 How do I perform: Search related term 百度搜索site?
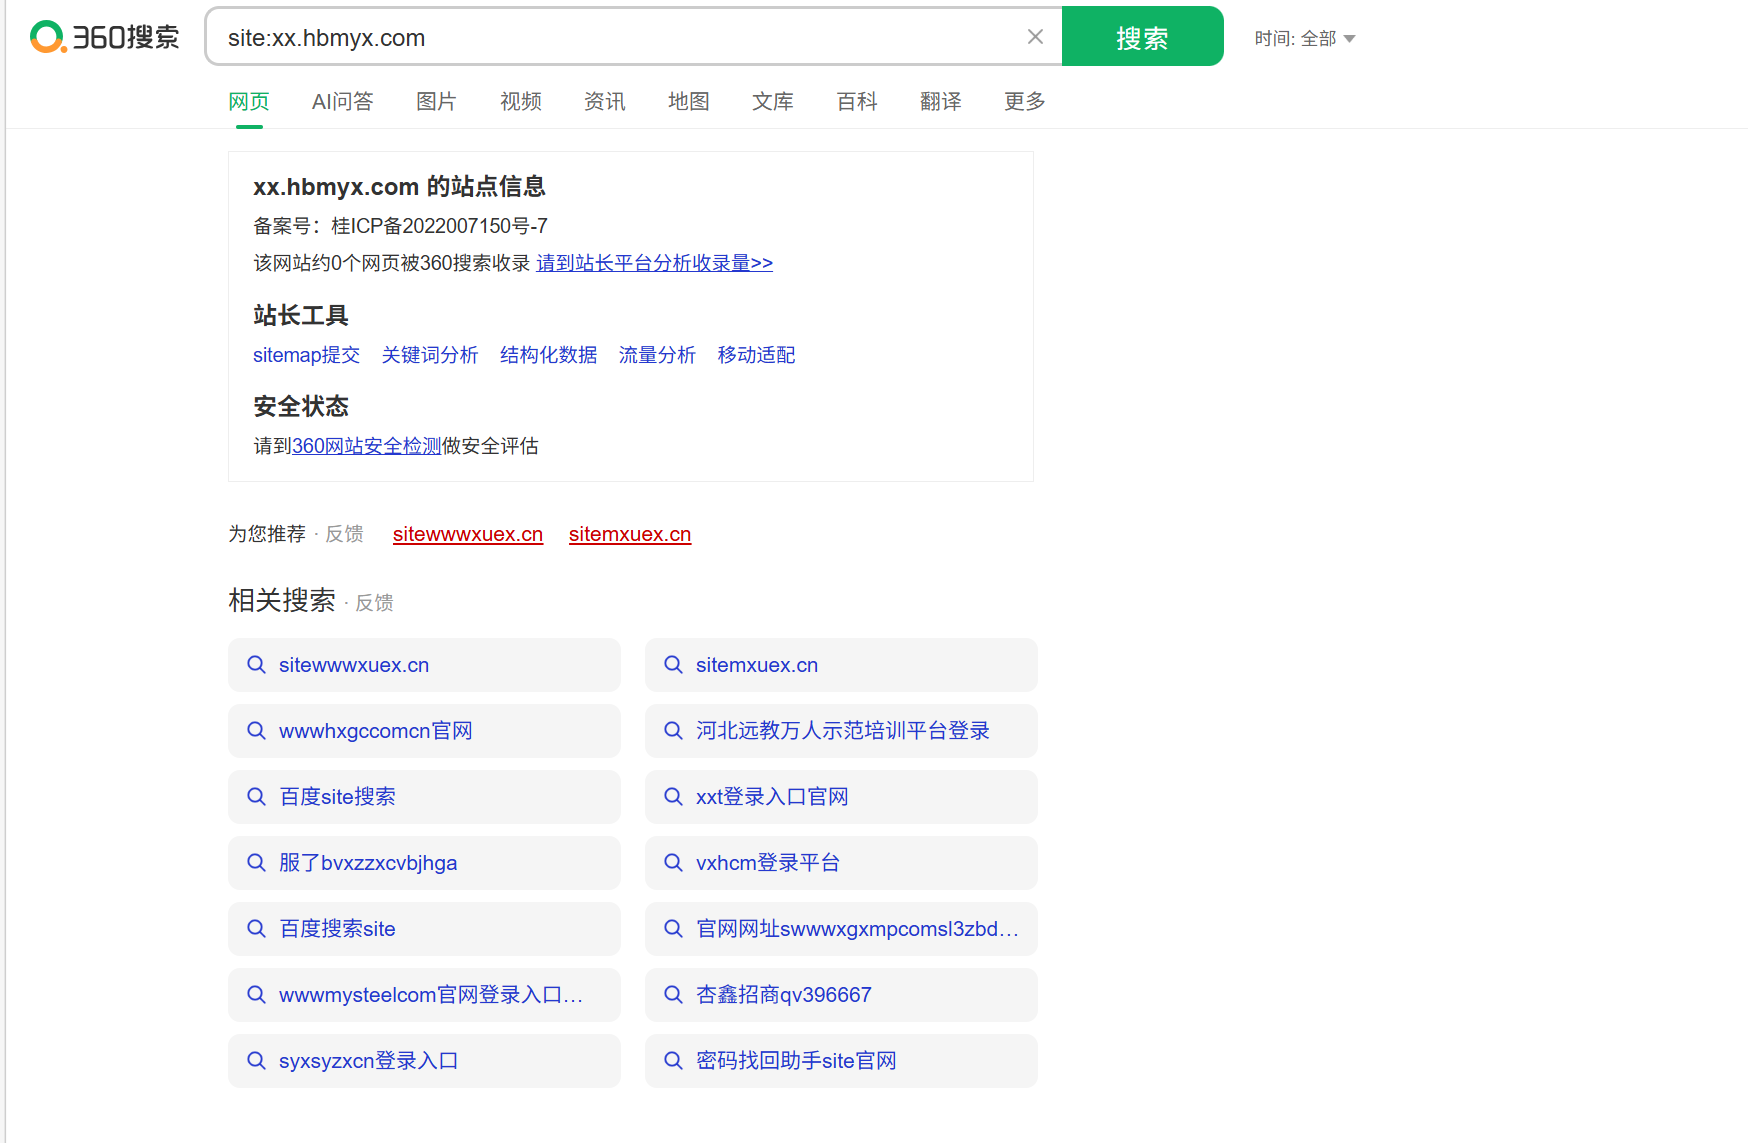[424, 929]
